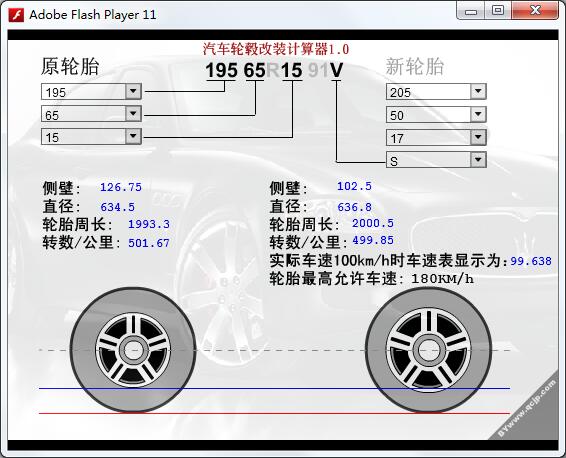Screen dimensions: 566x458
Task: Expand the original aspect ratio dropdown showing 65
Action: click(91, 114)
